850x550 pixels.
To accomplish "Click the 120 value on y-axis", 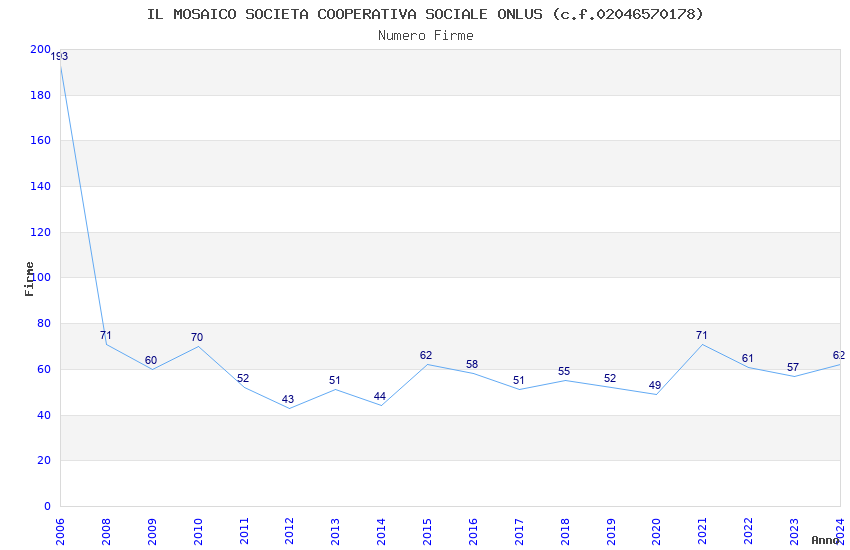I will point(40,232).
